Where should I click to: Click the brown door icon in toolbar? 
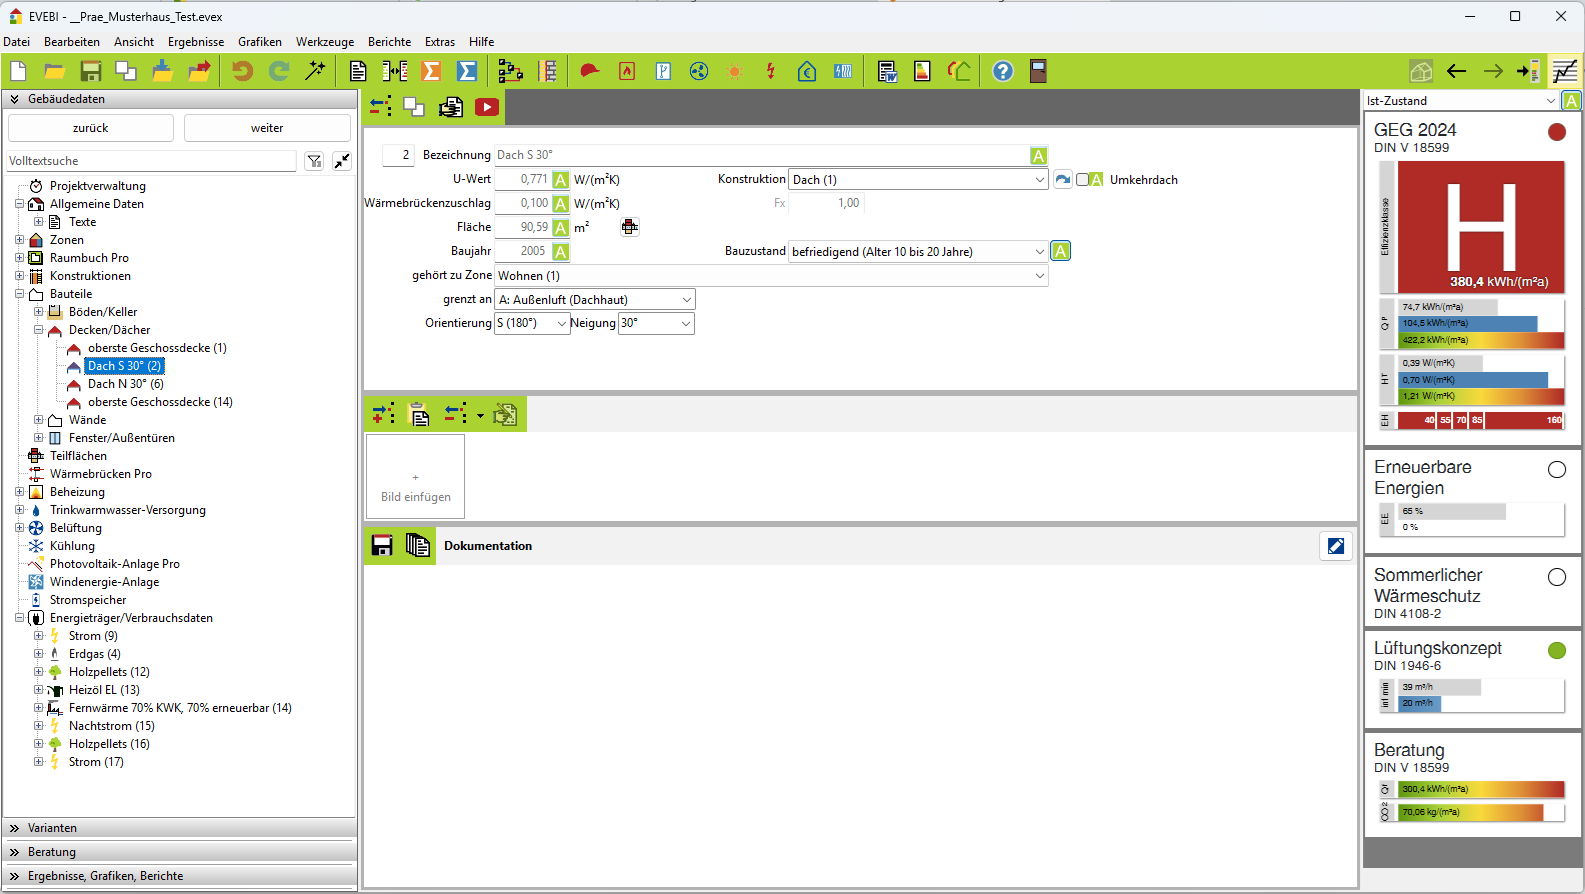1038,71
